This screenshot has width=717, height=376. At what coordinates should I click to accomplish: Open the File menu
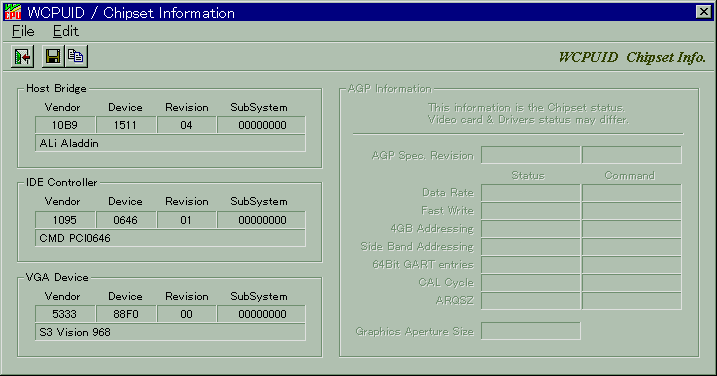click(23, 31)
